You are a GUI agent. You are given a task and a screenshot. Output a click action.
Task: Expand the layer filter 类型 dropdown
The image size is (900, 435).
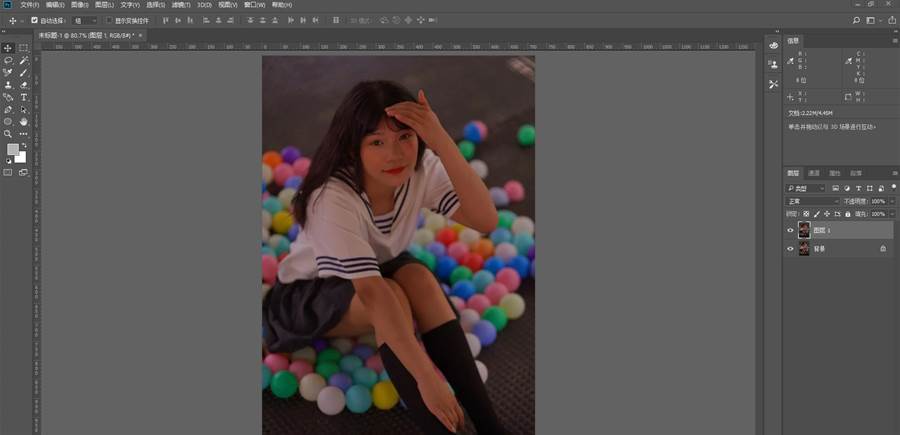click(806, 188)
